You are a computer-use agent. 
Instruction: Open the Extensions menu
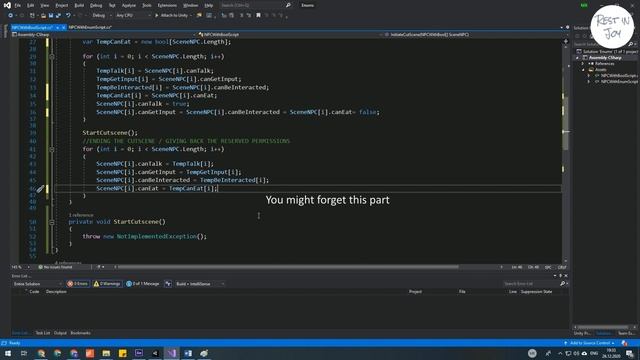pos(167,5)
